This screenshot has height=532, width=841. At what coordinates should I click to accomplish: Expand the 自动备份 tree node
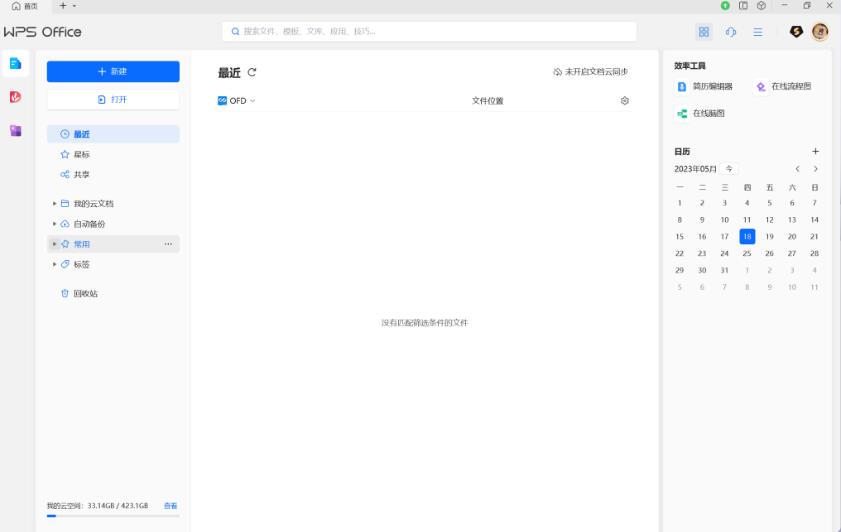(x=55, y=224)
